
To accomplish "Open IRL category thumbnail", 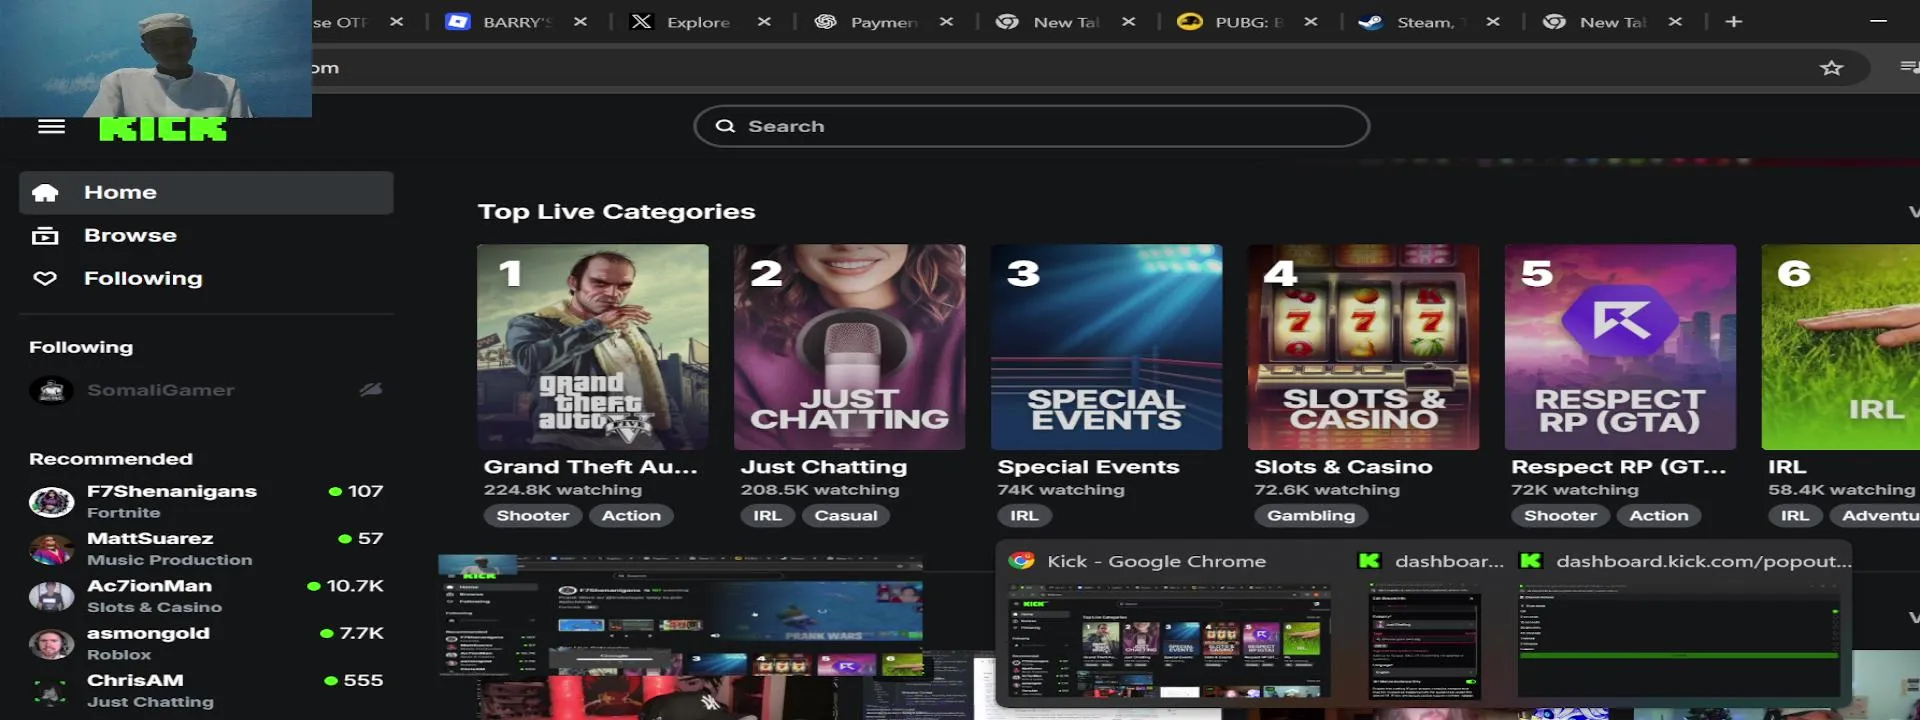I will pos(1841,347).
